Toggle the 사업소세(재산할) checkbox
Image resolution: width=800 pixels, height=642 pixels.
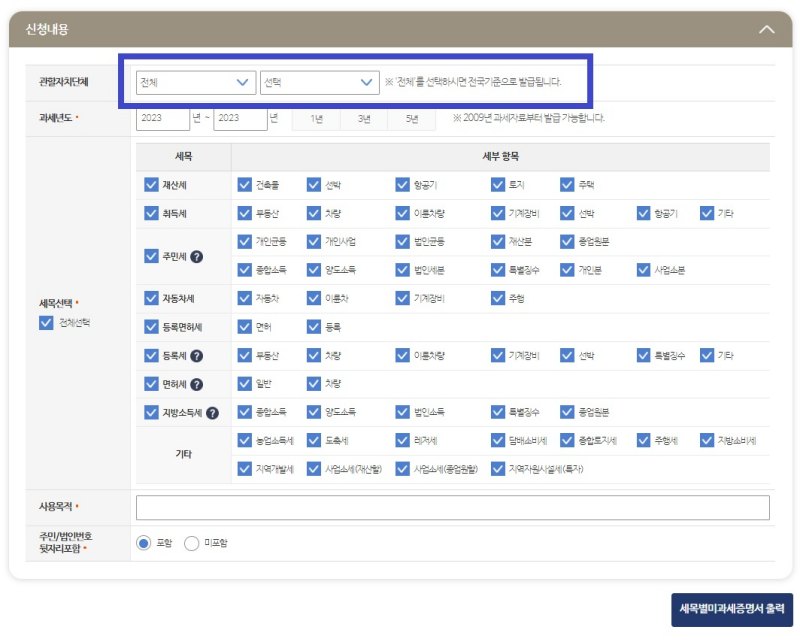(314, 468)
